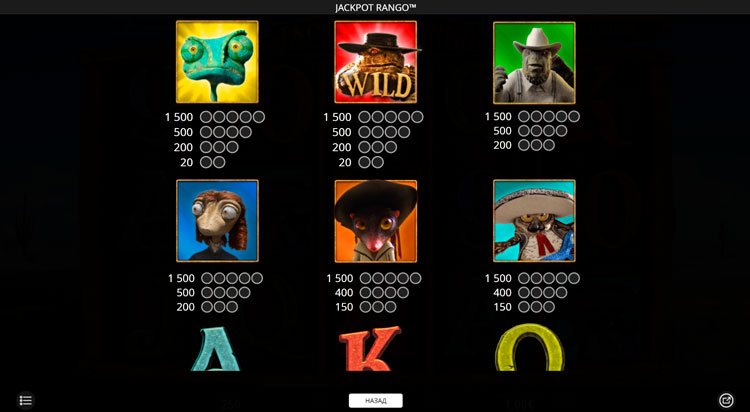Click the red letter K symbol
The image size is (750, 412).
click(370, 348)
